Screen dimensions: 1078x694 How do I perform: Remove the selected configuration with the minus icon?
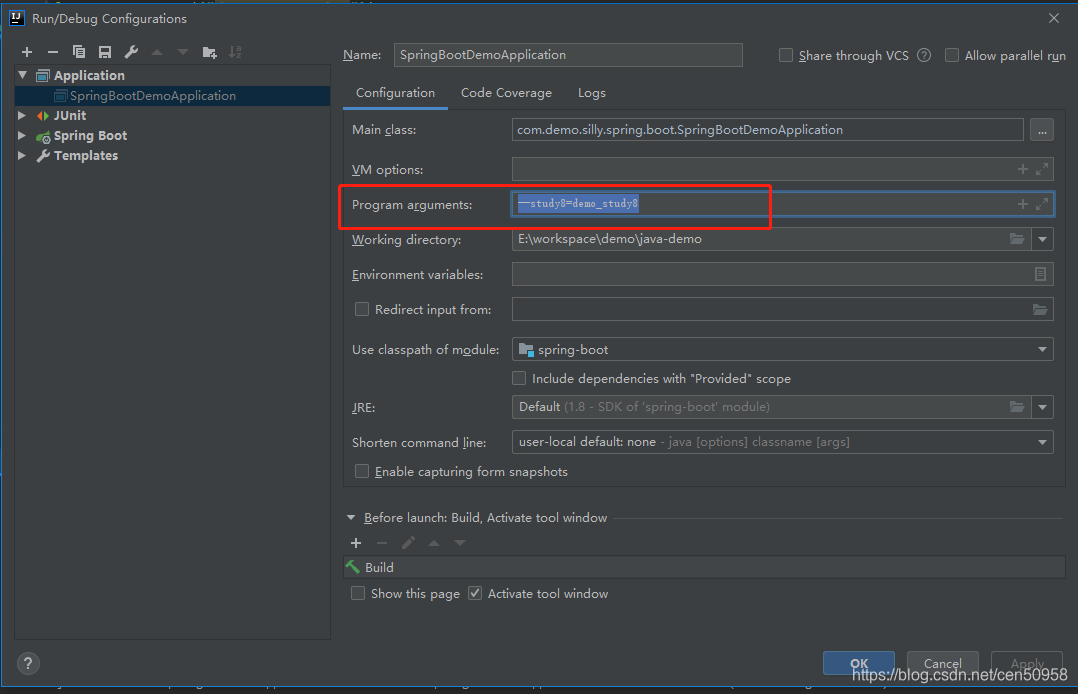tap(53, 52)
